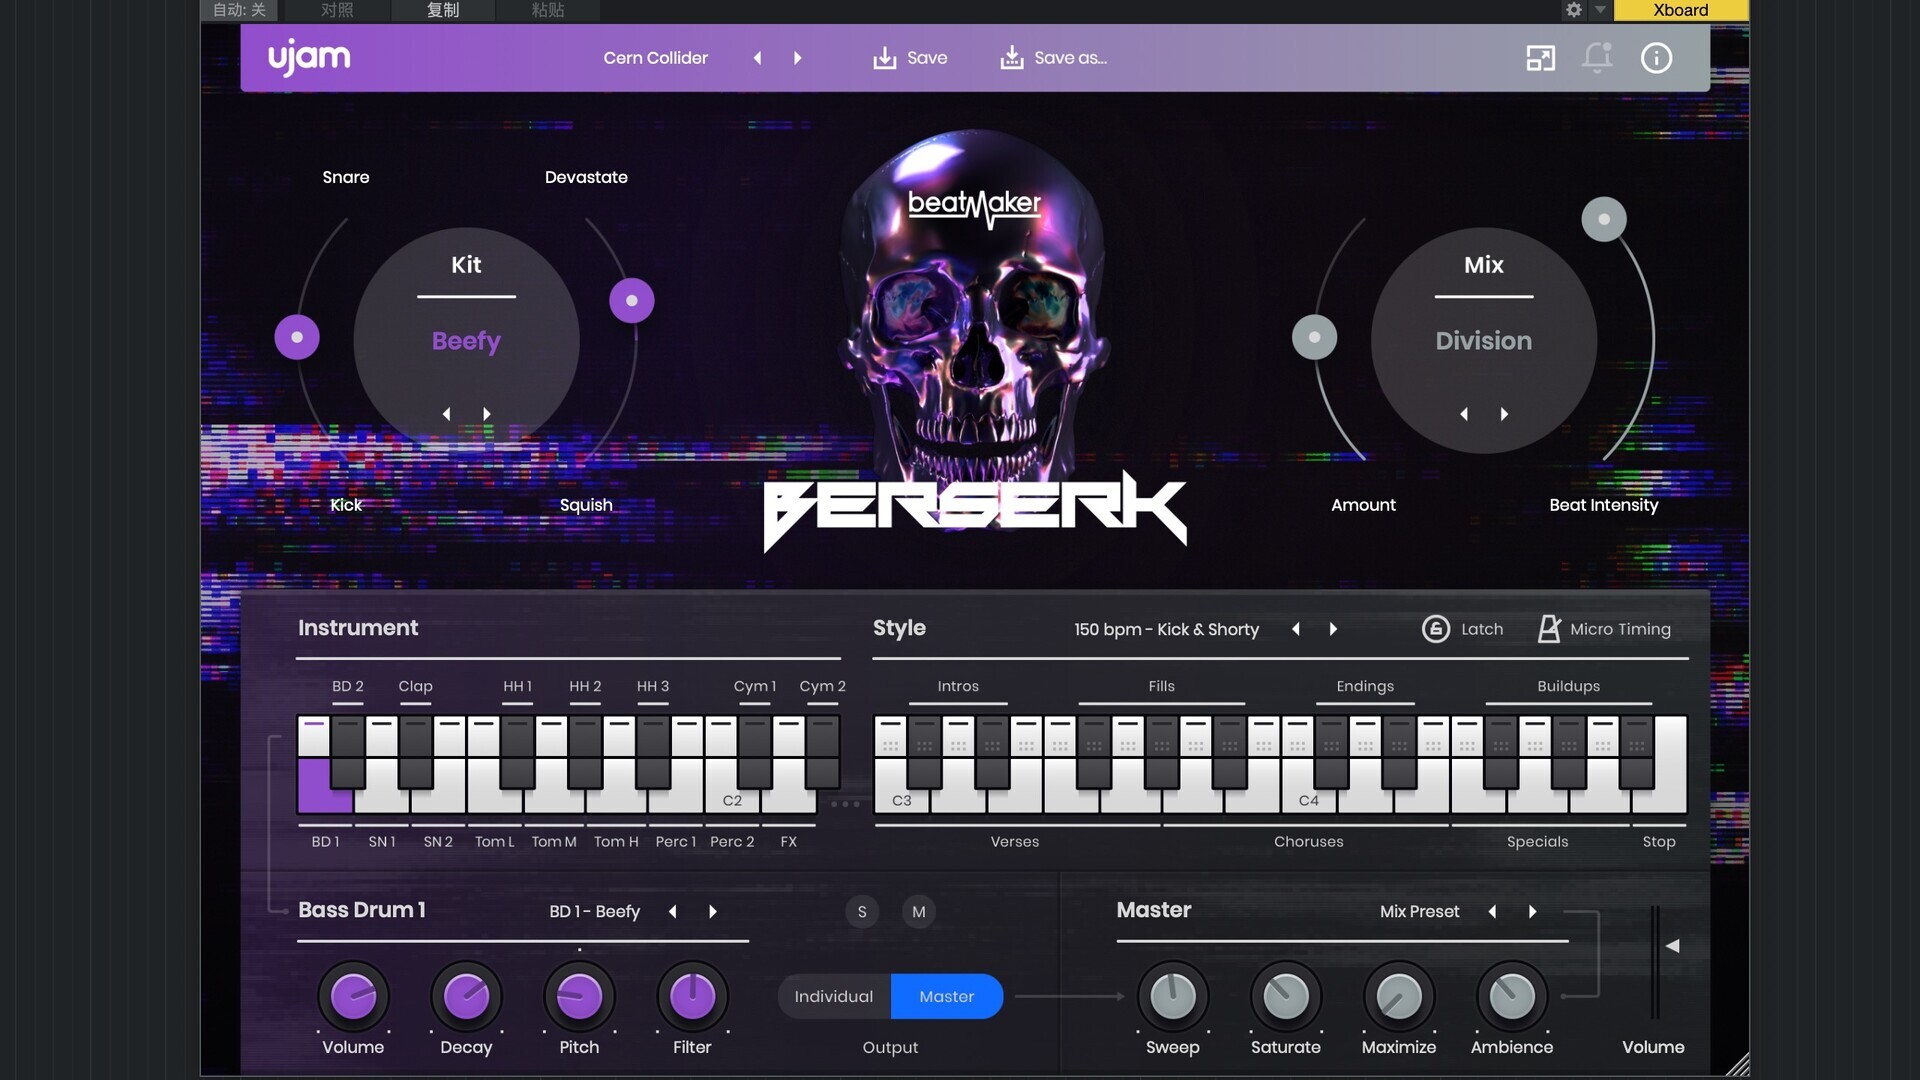Open the ujam logo menu
This screenshot has width=1920, height=1080.
(309, 58)
